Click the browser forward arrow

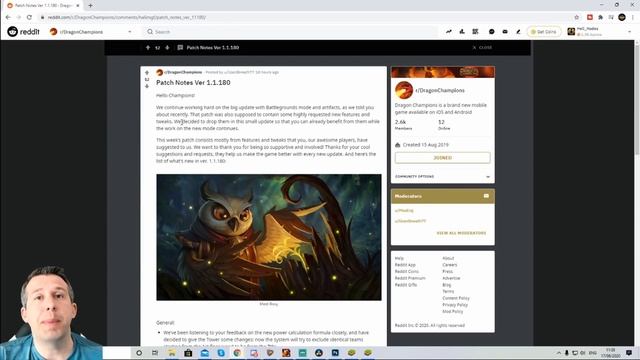pos(19,17)
